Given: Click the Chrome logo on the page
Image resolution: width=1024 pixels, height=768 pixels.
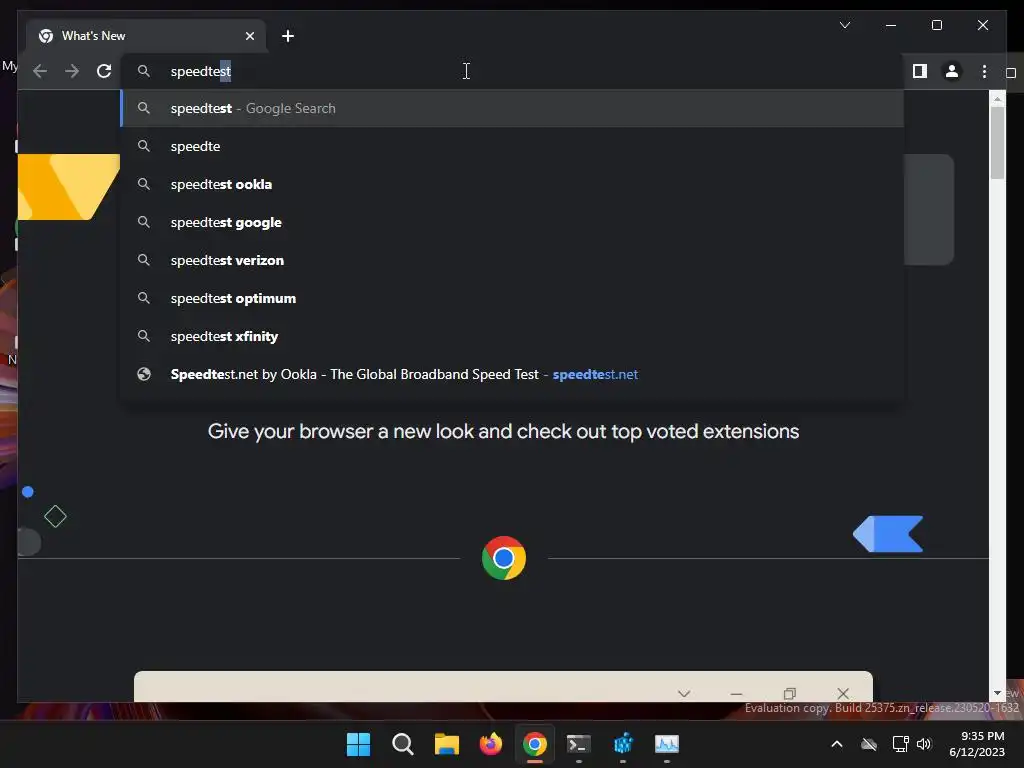Looking at the screenshot, I should click(x=504, y=558).
